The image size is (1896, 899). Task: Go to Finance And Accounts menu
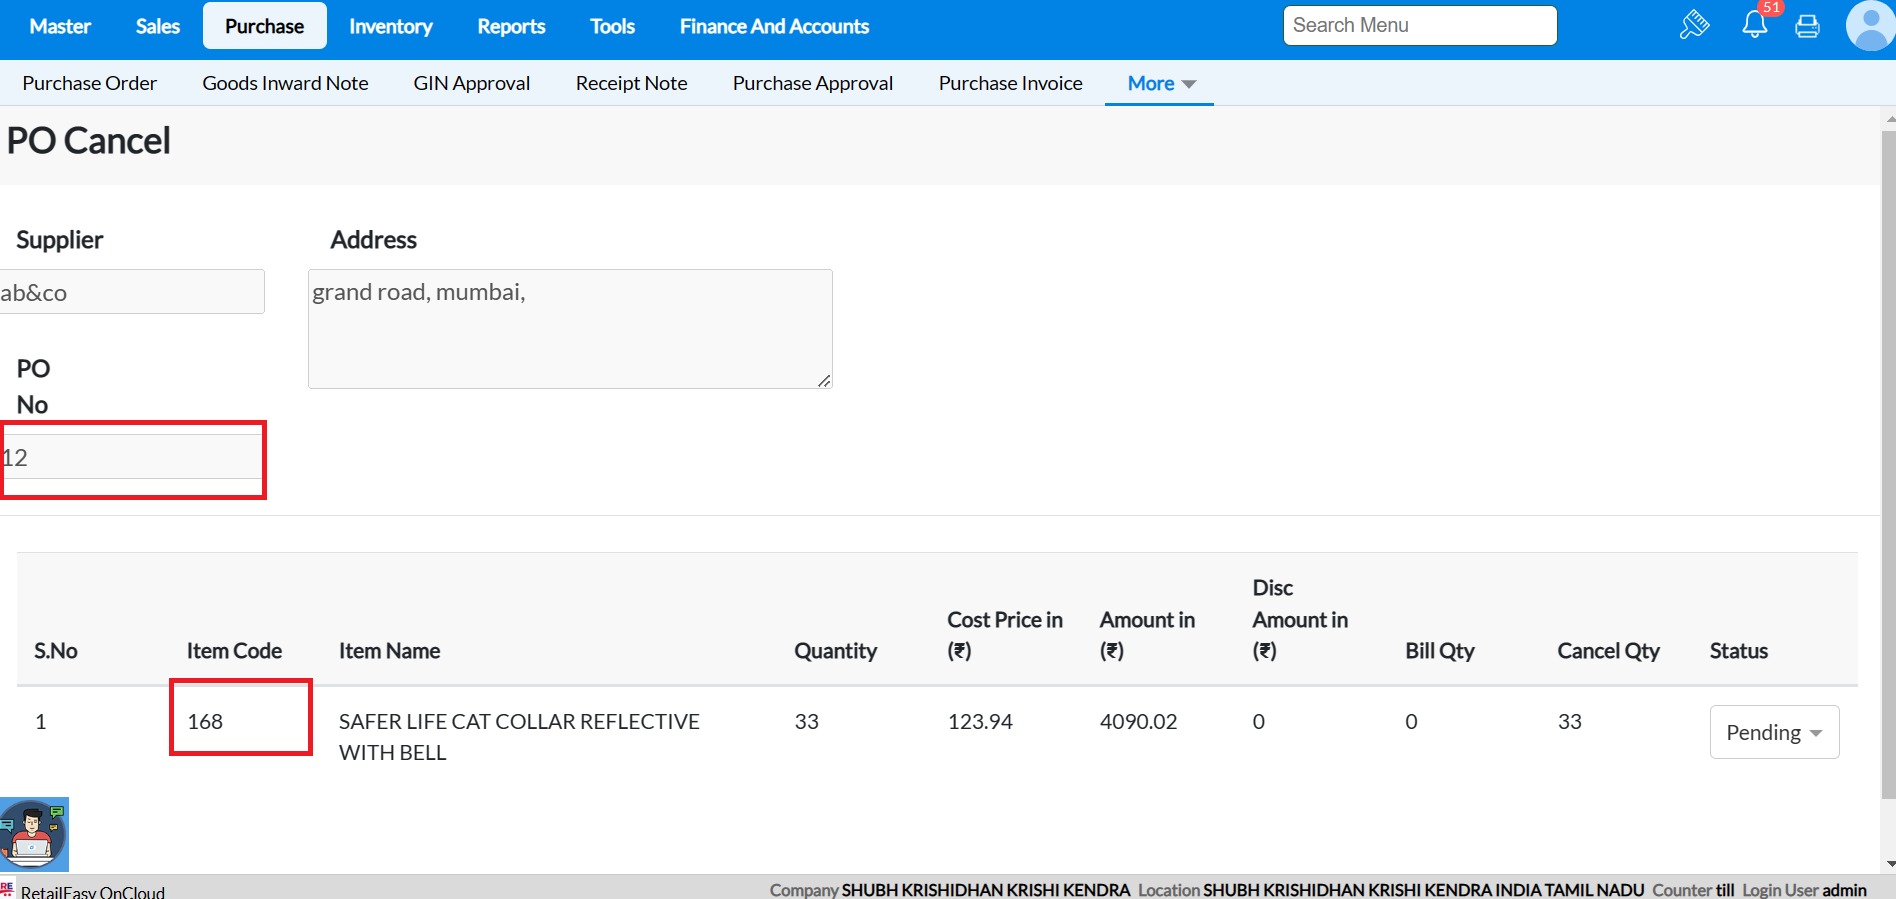click(774, 26)
